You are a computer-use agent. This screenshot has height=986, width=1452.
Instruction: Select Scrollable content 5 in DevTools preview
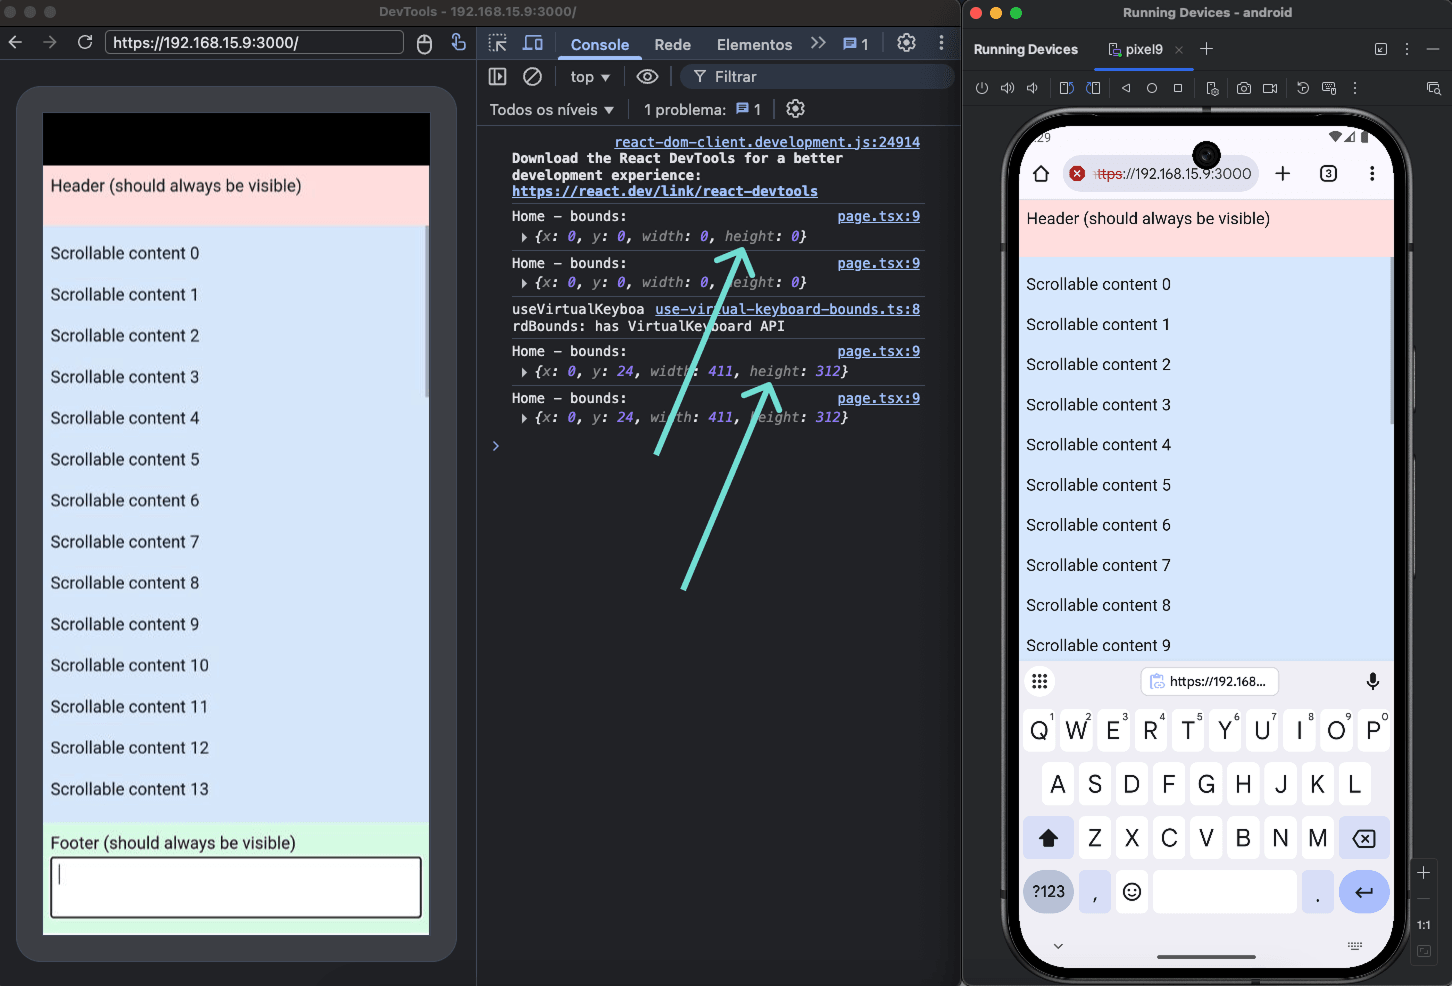tap(125, 459)
